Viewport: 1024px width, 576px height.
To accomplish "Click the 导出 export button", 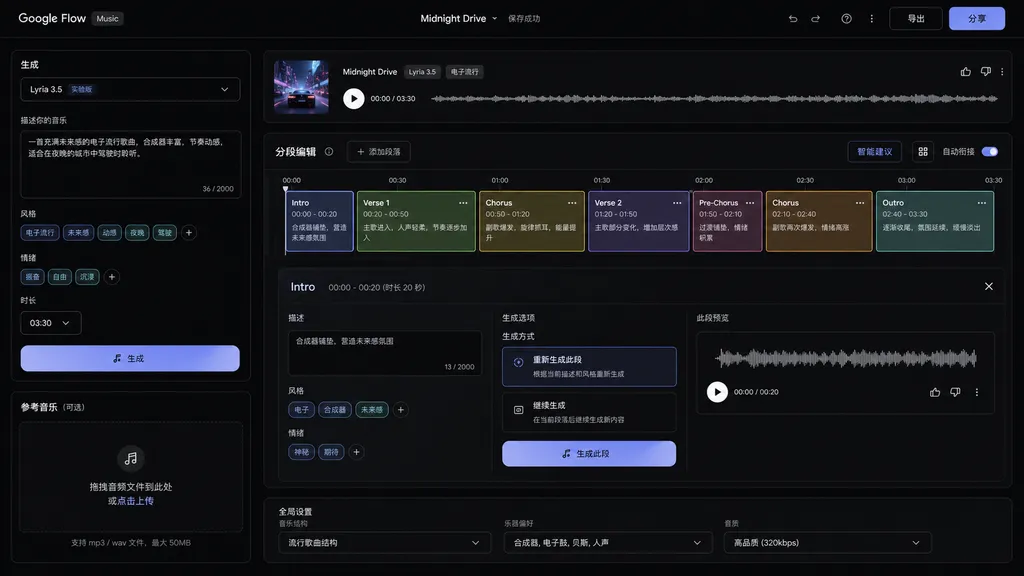I will [916, 18].
